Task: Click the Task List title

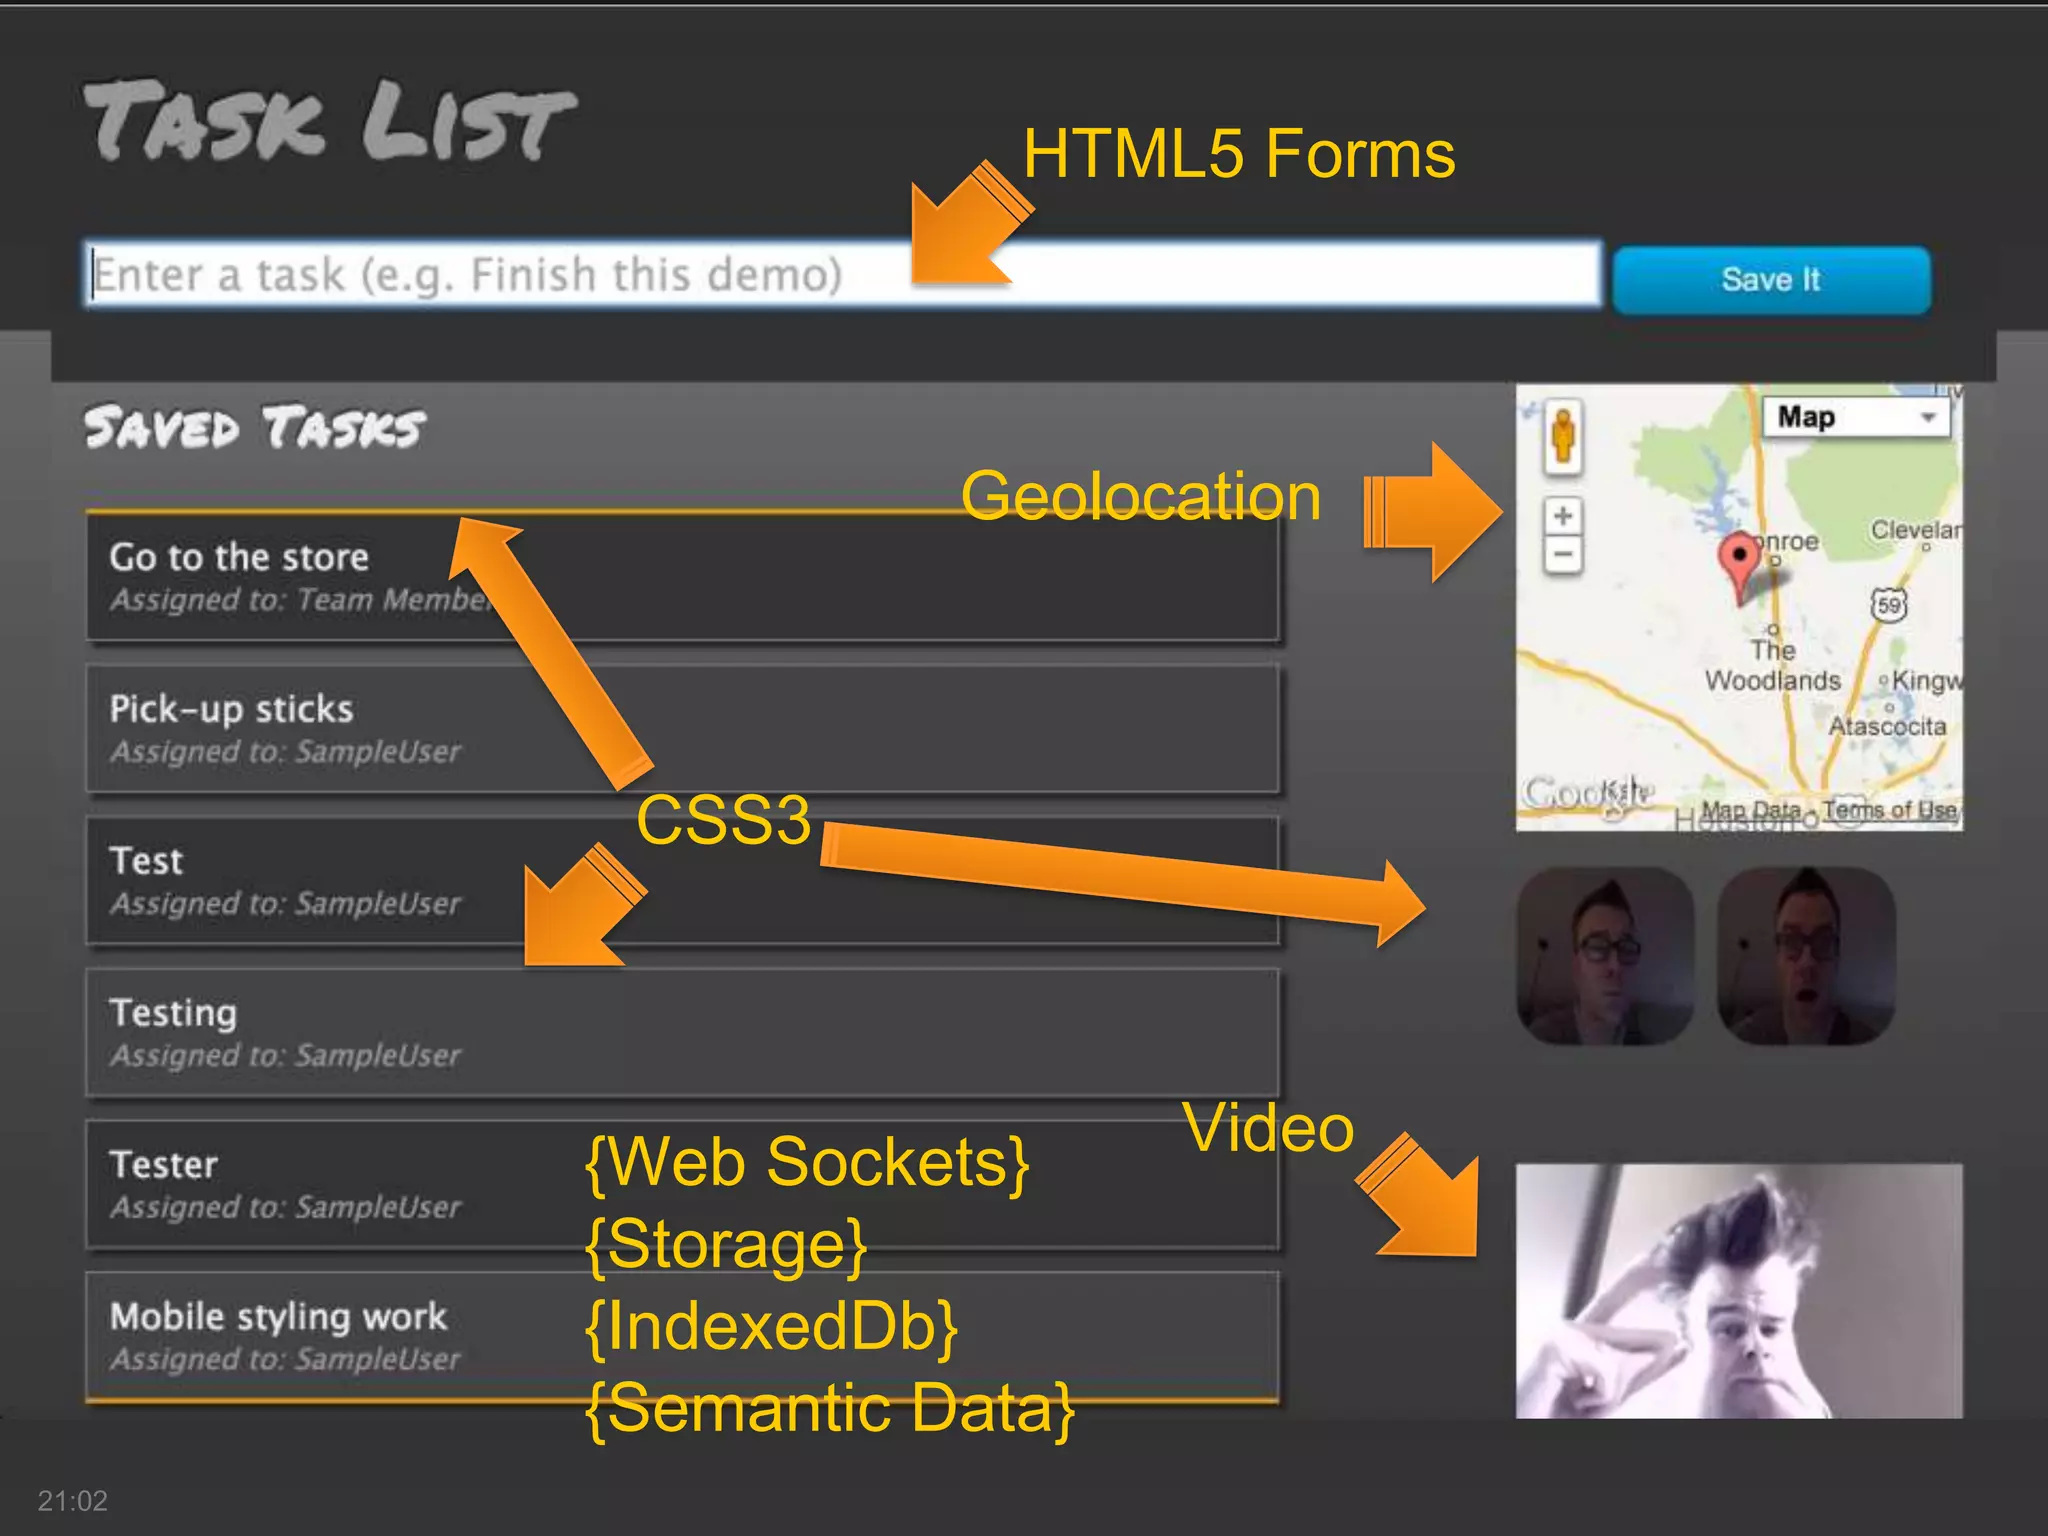Action: (330, 122)
